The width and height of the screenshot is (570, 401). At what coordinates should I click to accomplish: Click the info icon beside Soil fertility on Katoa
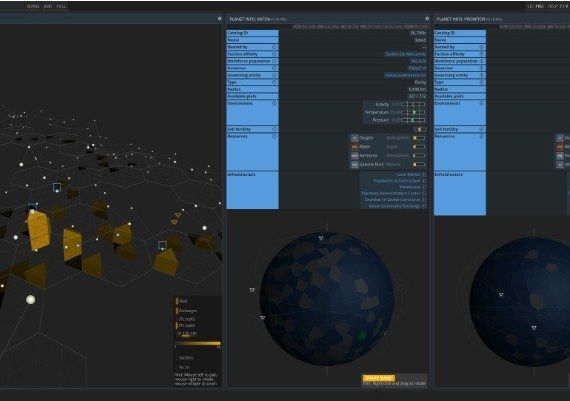[x=274, y=129]
